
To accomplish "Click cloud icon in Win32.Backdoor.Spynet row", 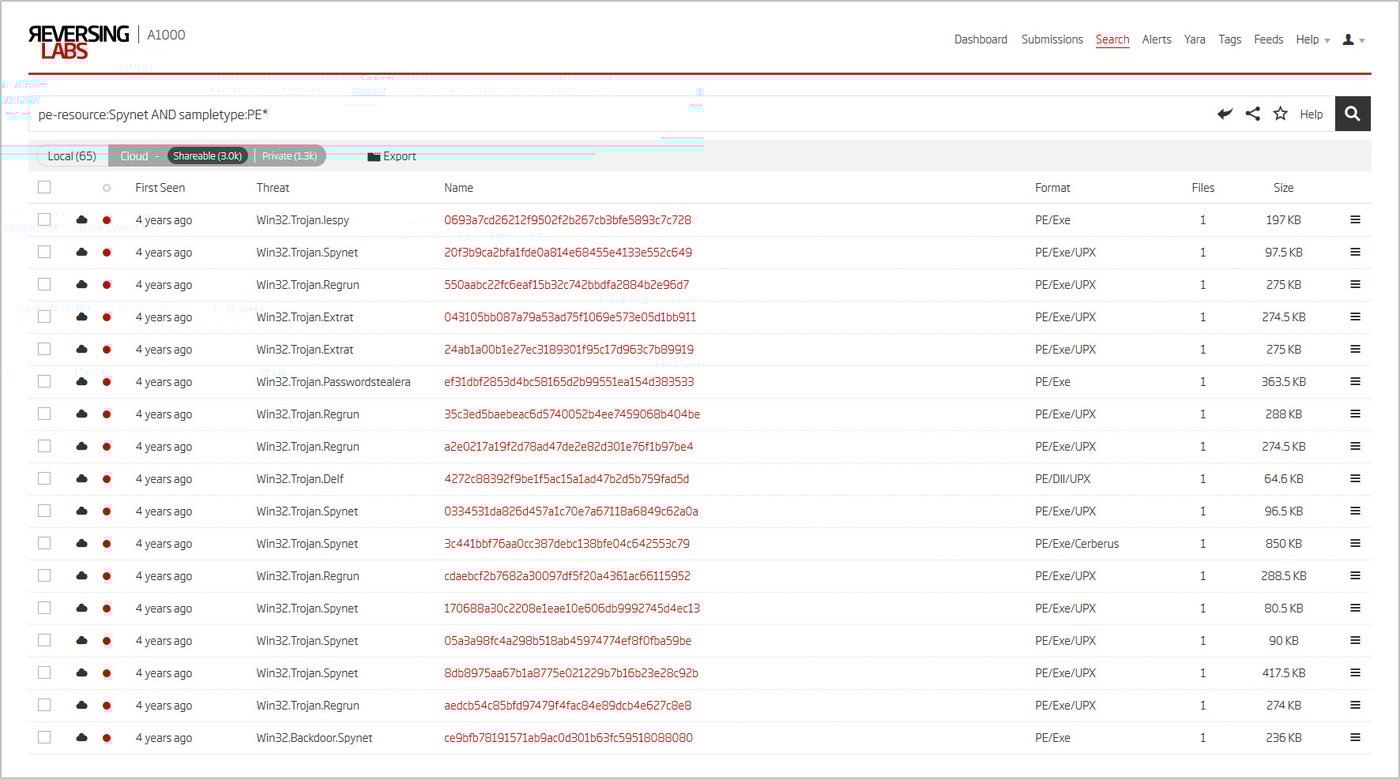I will (82, 738).
